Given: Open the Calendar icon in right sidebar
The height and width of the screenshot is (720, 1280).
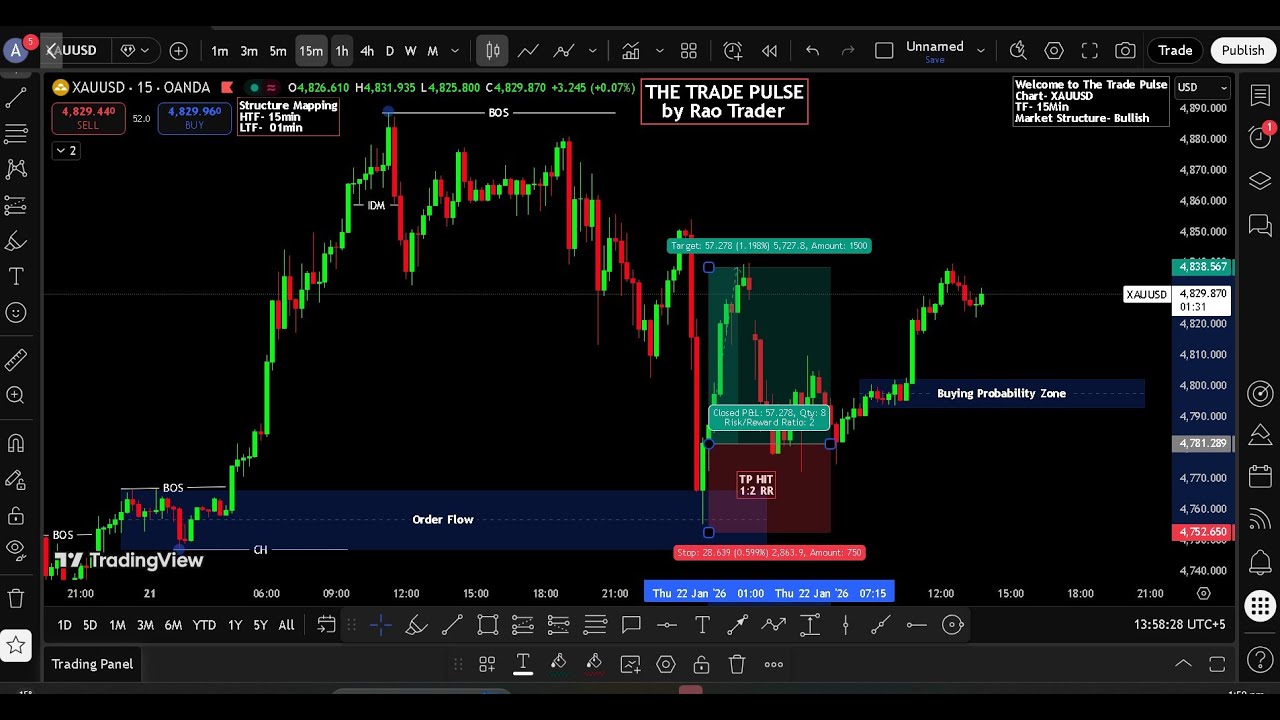Looking at the screenshot, I should pyautogui.click(x=1260, y=477).
